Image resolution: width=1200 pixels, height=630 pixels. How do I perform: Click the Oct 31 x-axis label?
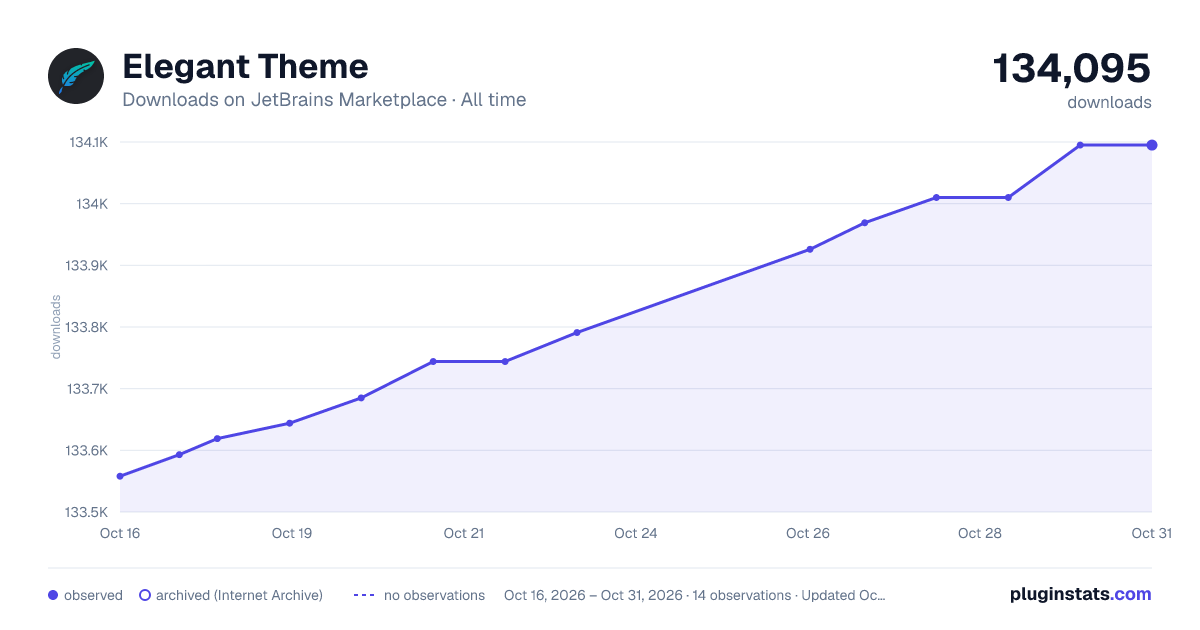(1151, 533)
